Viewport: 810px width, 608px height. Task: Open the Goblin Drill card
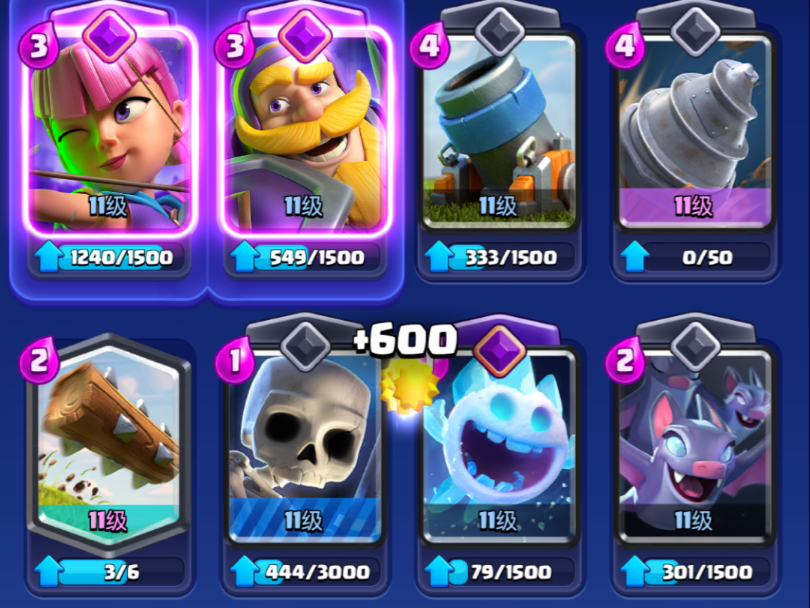click(694, 132)
